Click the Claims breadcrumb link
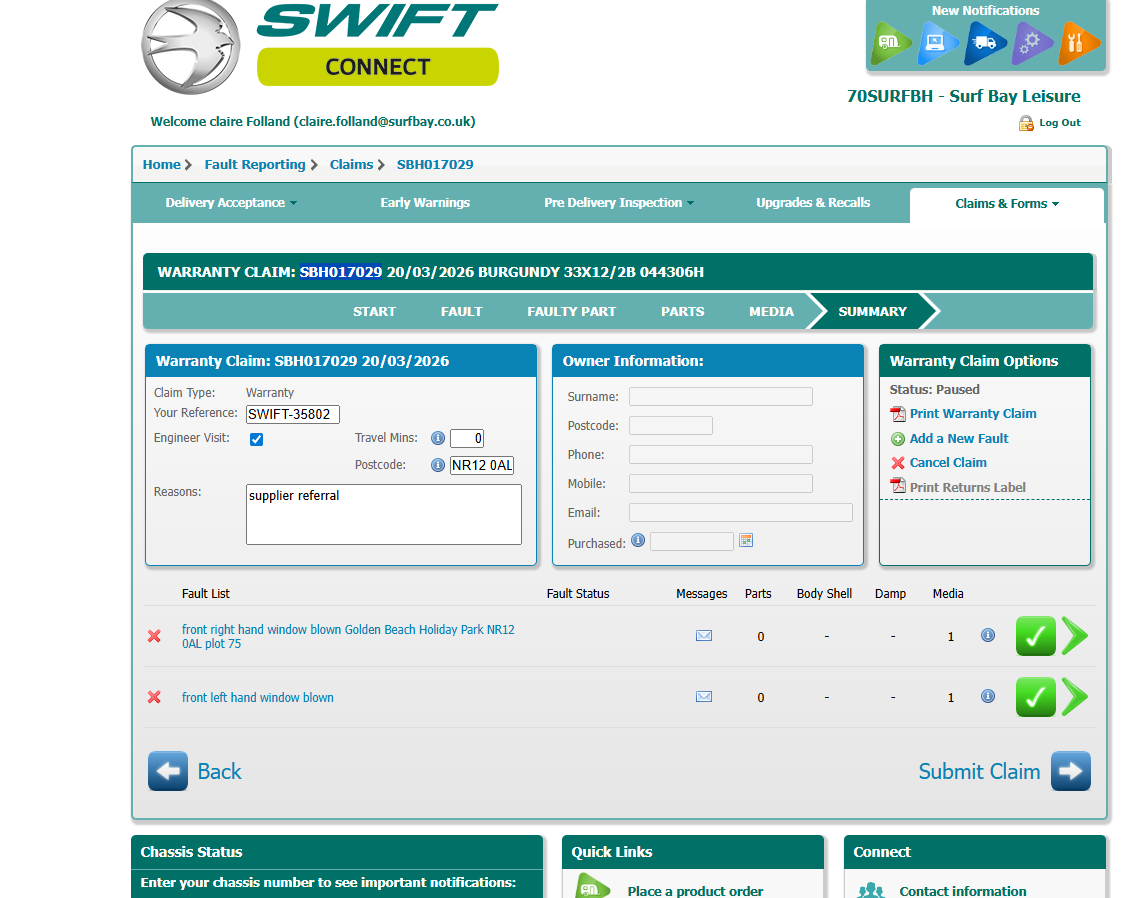 pyautogui.click(x=351, y=165)
